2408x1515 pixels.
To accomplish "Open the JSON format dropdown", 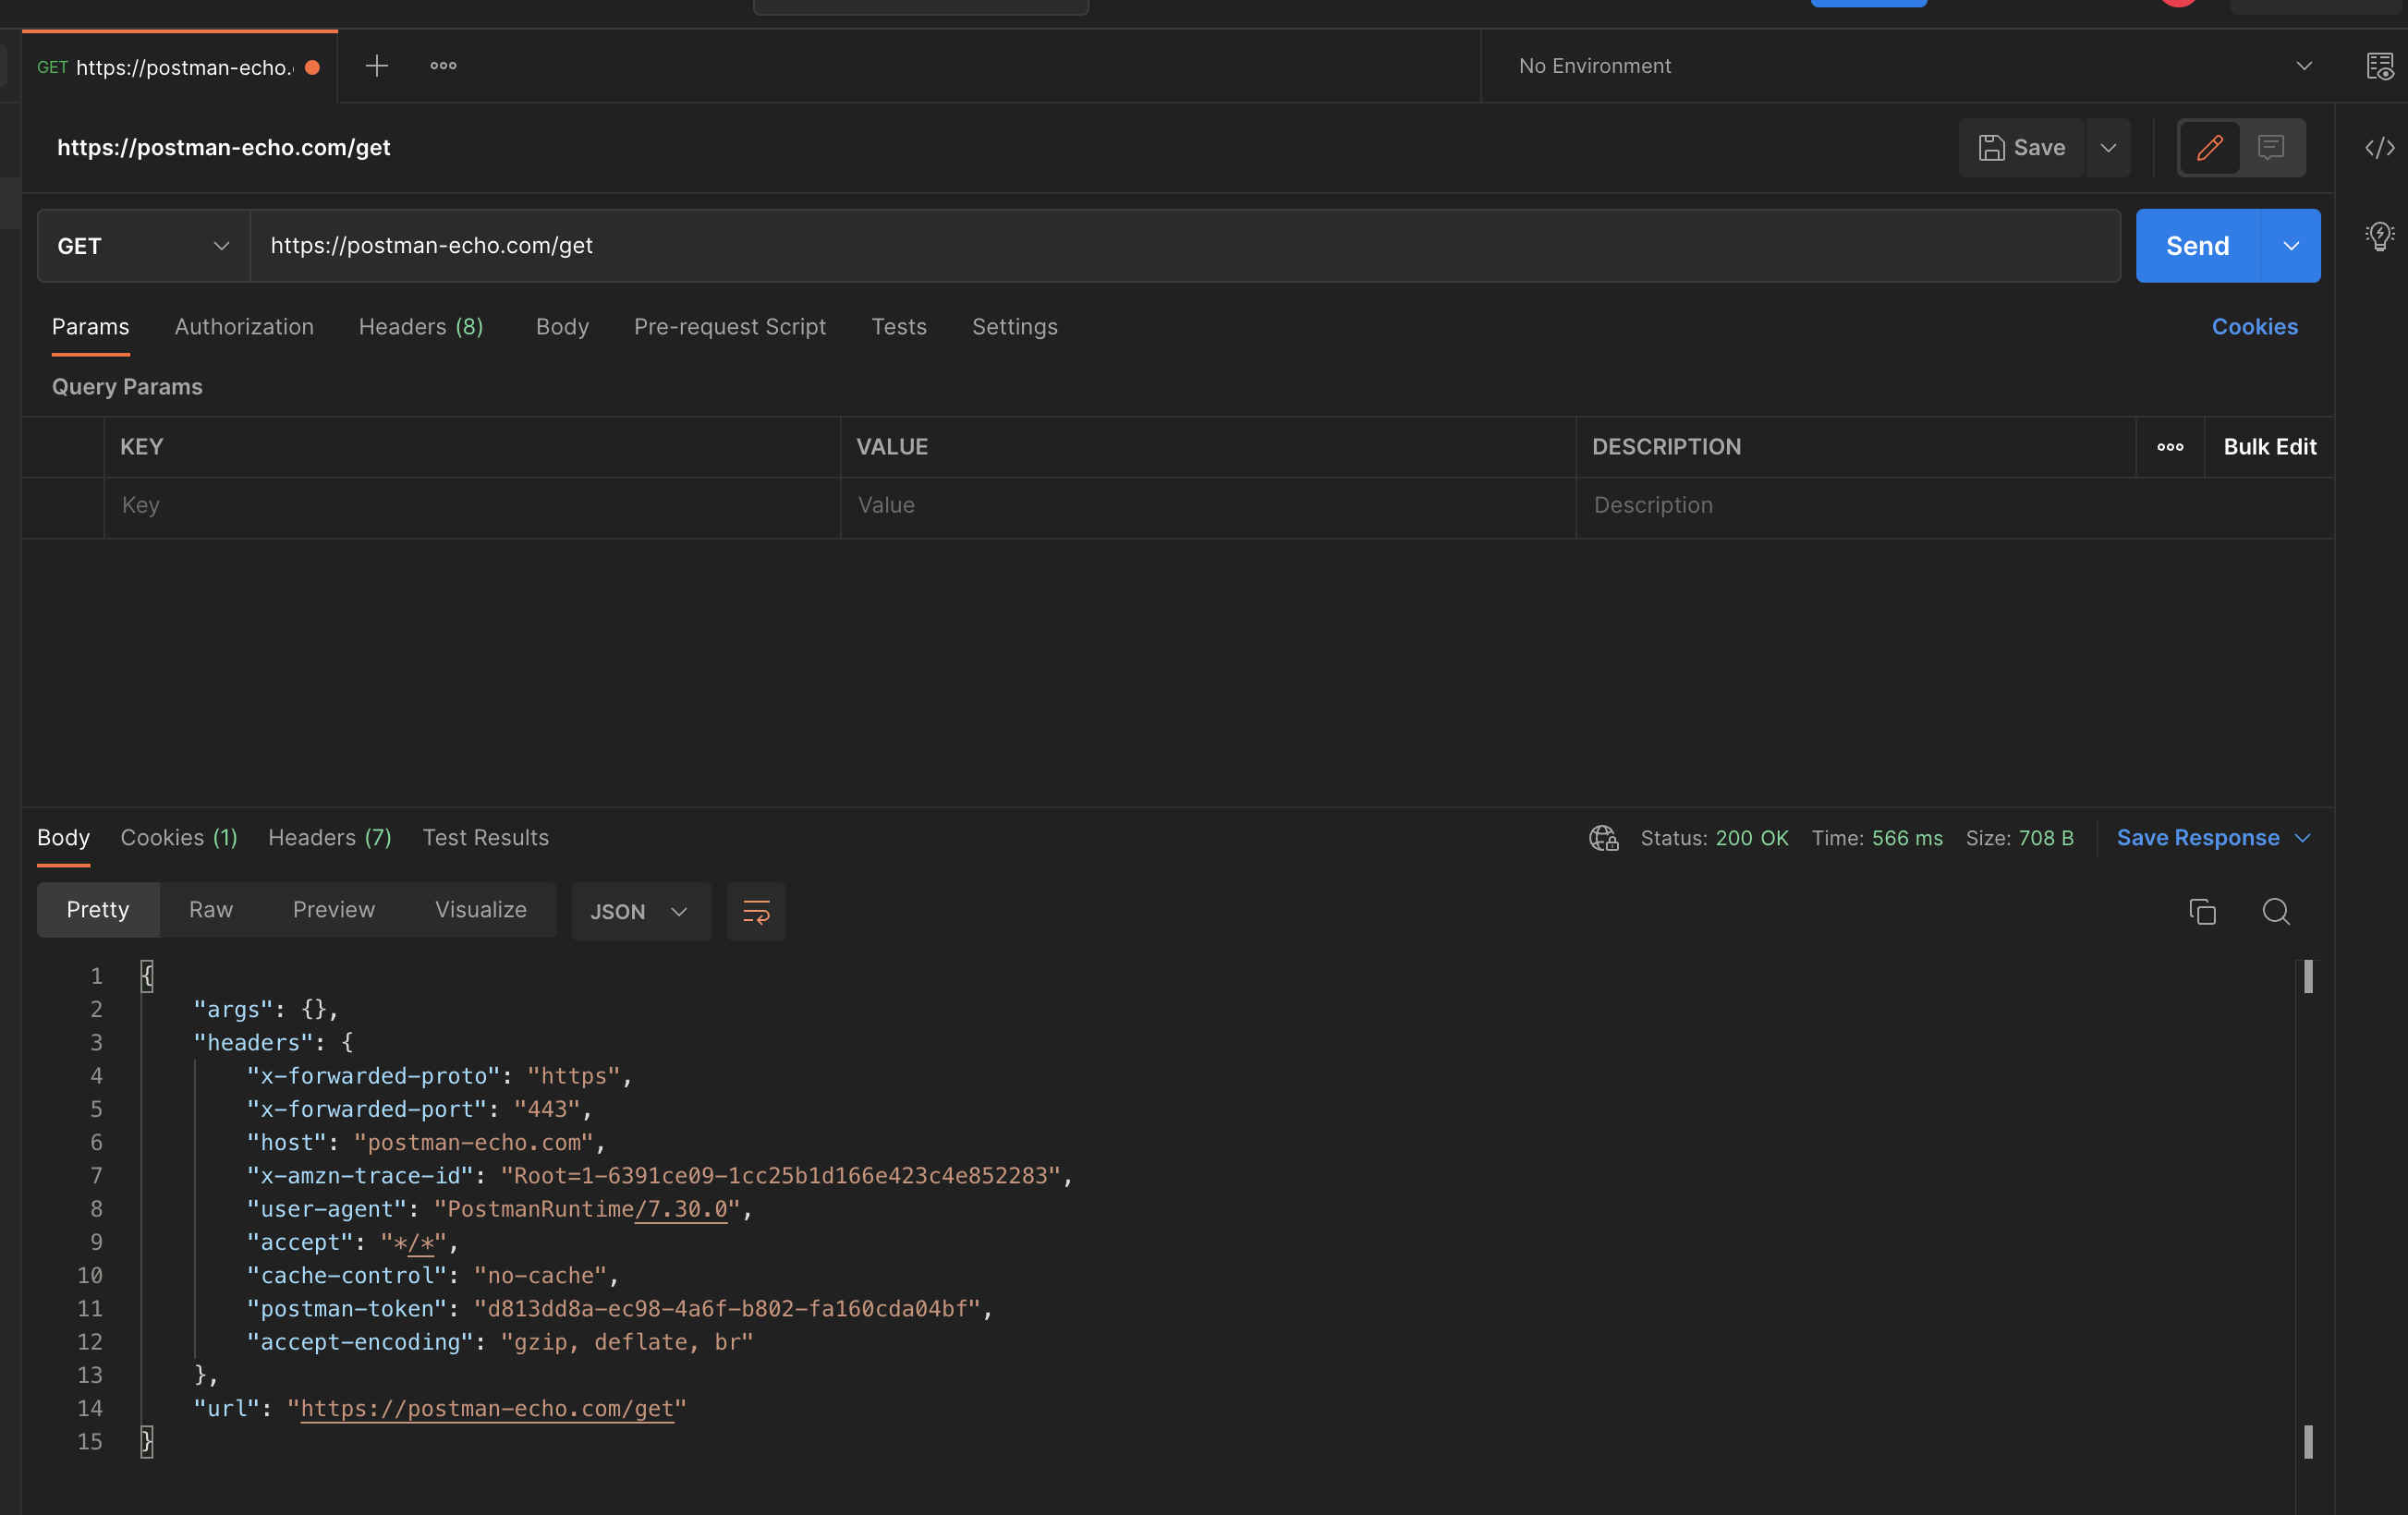I will (640, 911).
